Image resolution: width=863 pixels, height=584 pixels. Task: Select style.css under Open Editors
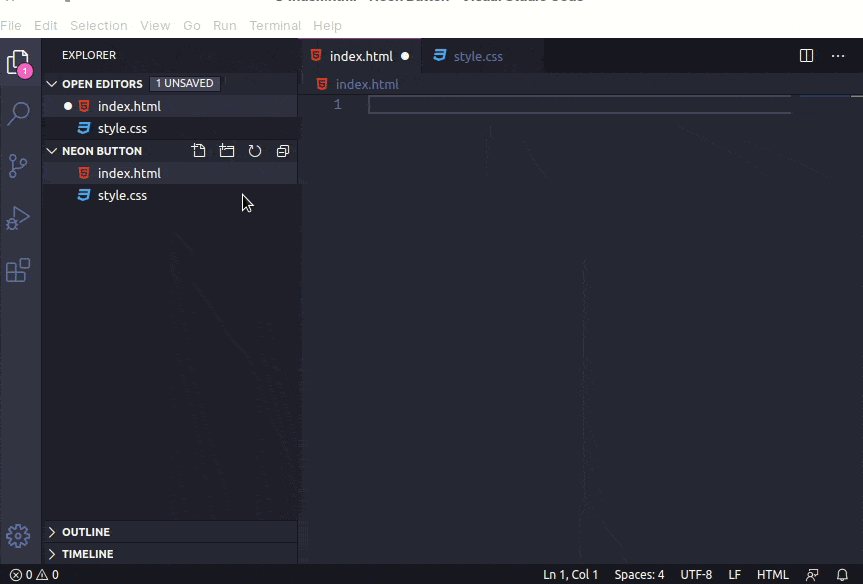pyautogui.click(x=171, y=128)
